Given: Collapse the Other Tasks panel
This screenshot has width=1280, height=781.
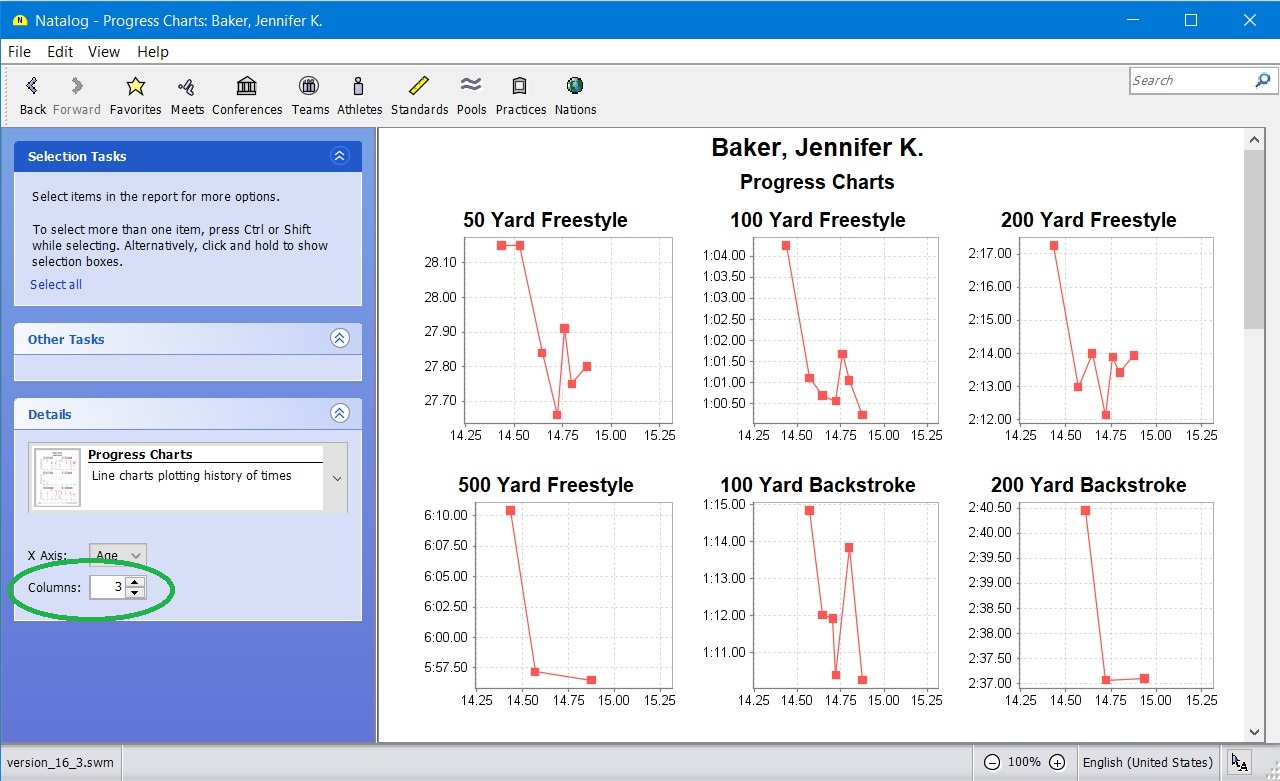Looking at the screenshot, I should pos(339,339).
